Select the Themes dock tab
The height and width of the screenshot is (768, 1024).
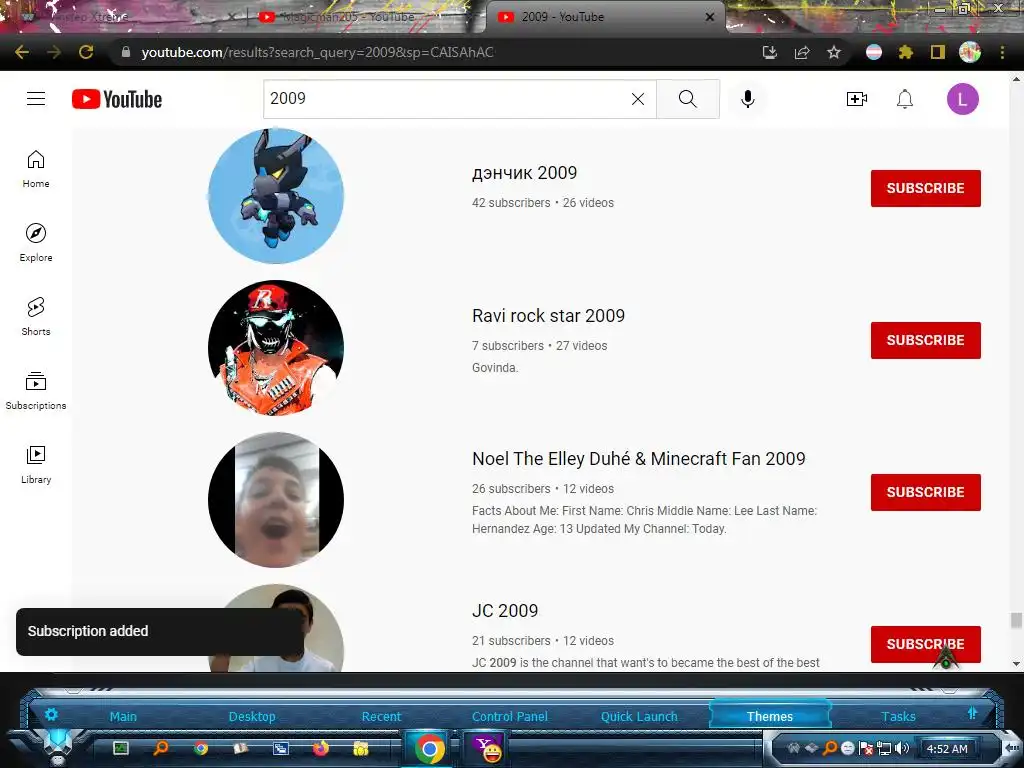(770, 716)
